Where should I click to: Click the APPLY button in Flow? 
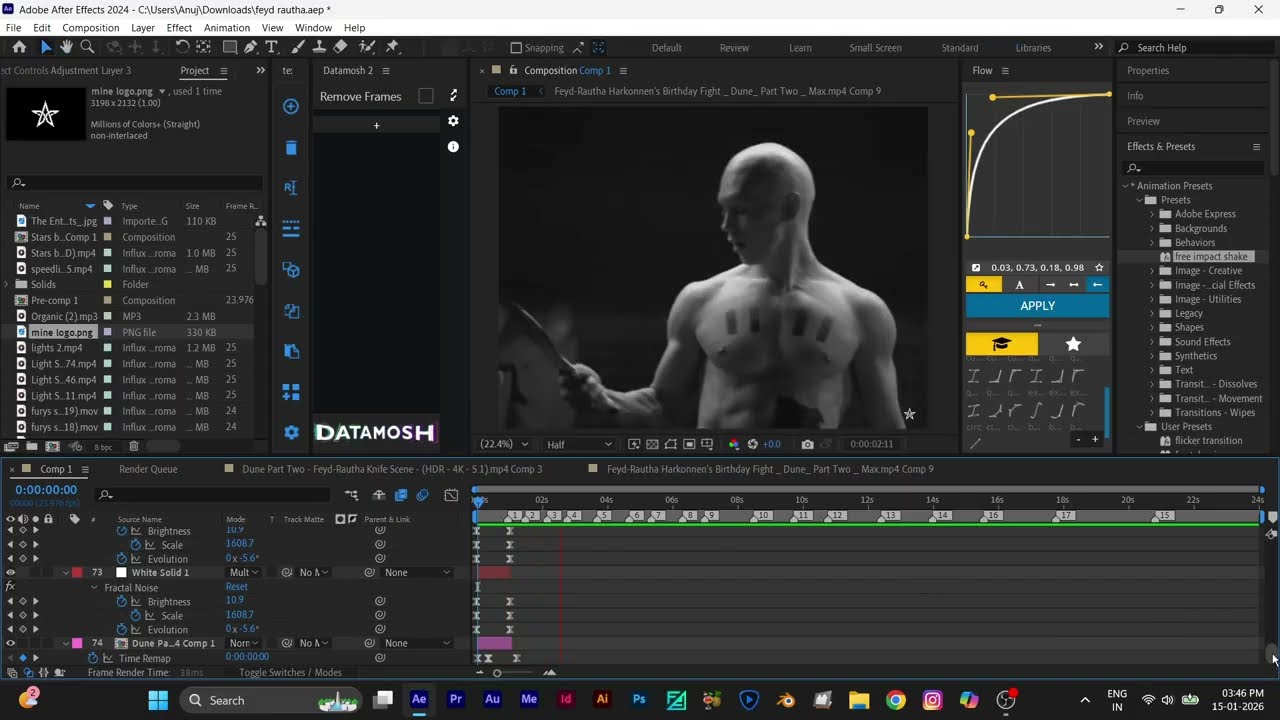[x=1038, y=306]
